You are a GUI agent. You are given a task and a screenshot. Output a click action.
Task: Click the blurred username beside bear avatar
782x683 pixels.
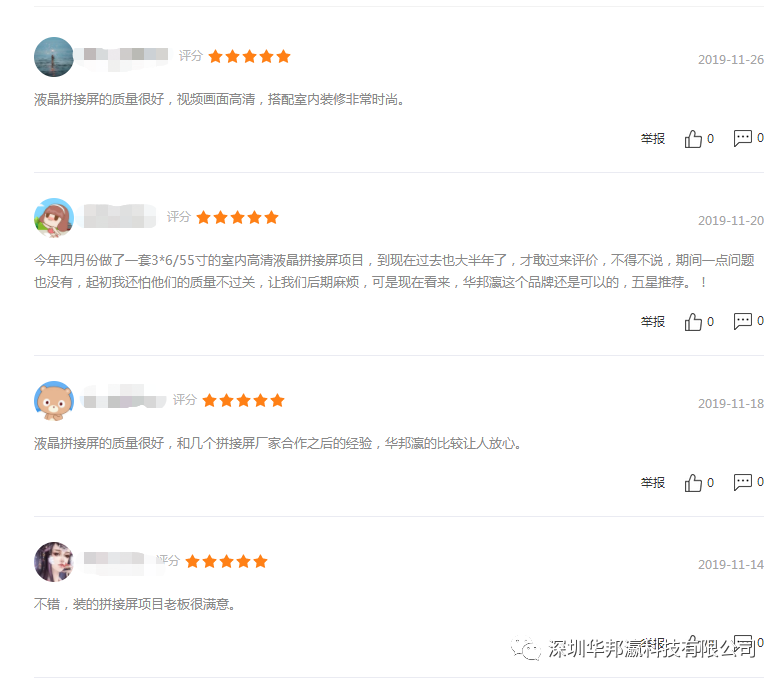click(125, 400)
